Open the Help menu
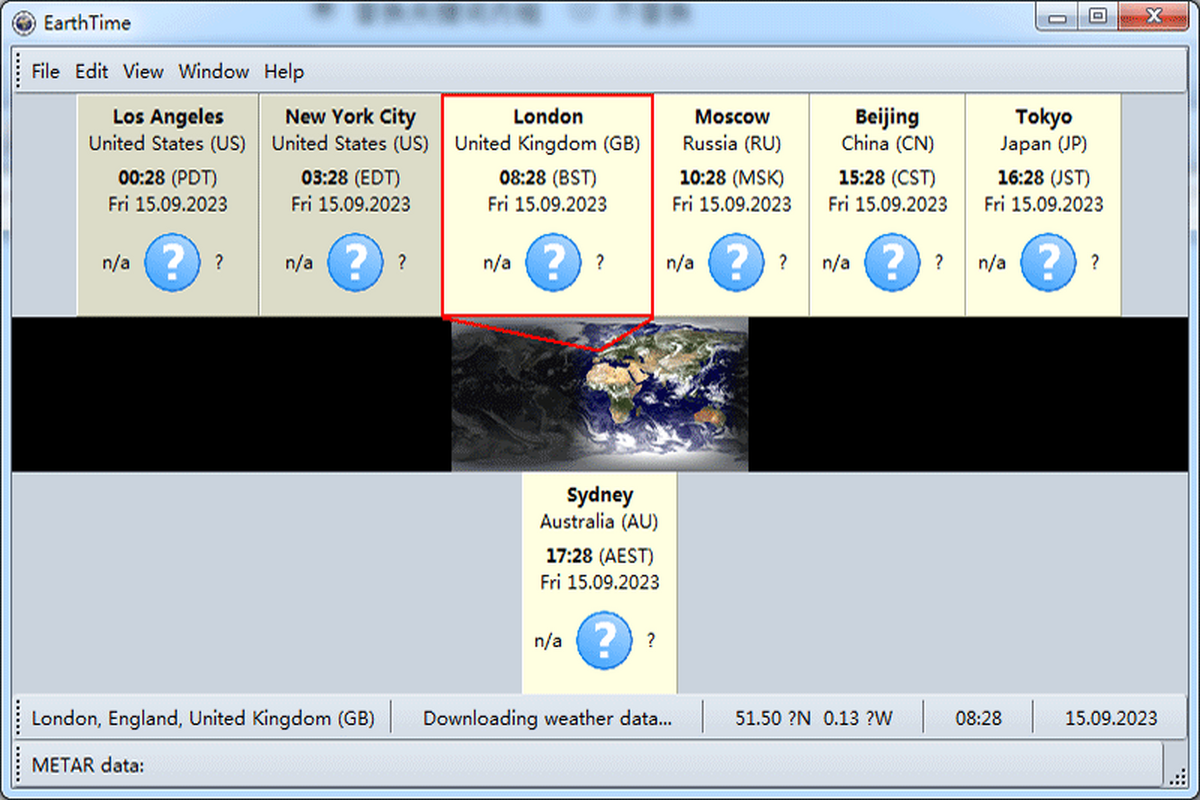The width and height of the screenshot is (1200, 800). tap(284, 71)
